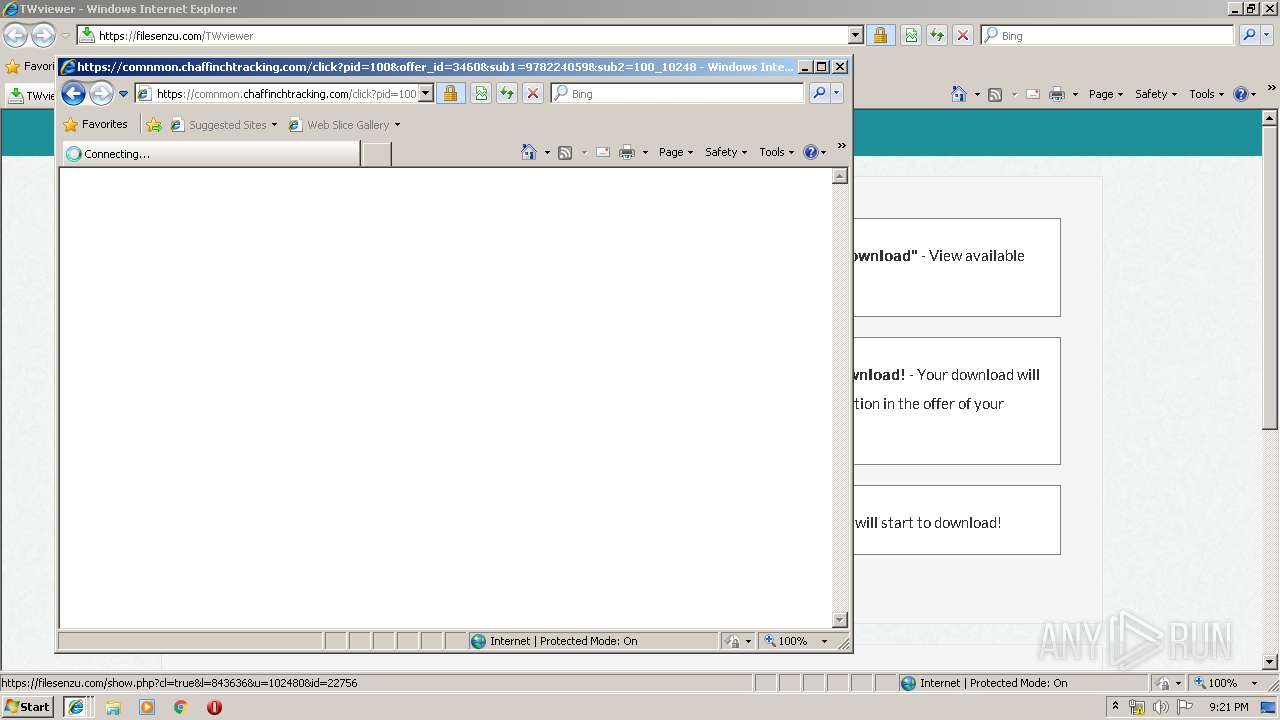Click Print icon in popup toolbar
Screen dimensions: 1280x720
click(627, 152)
